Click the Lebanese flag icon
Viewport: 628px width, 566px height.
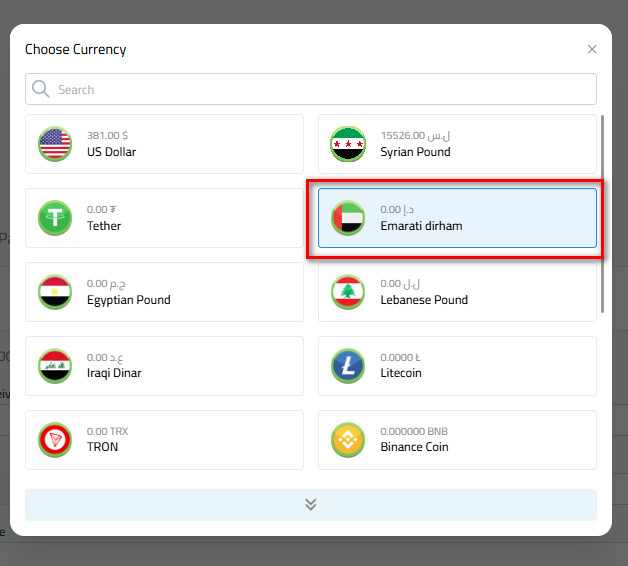[x=348, y=292]
